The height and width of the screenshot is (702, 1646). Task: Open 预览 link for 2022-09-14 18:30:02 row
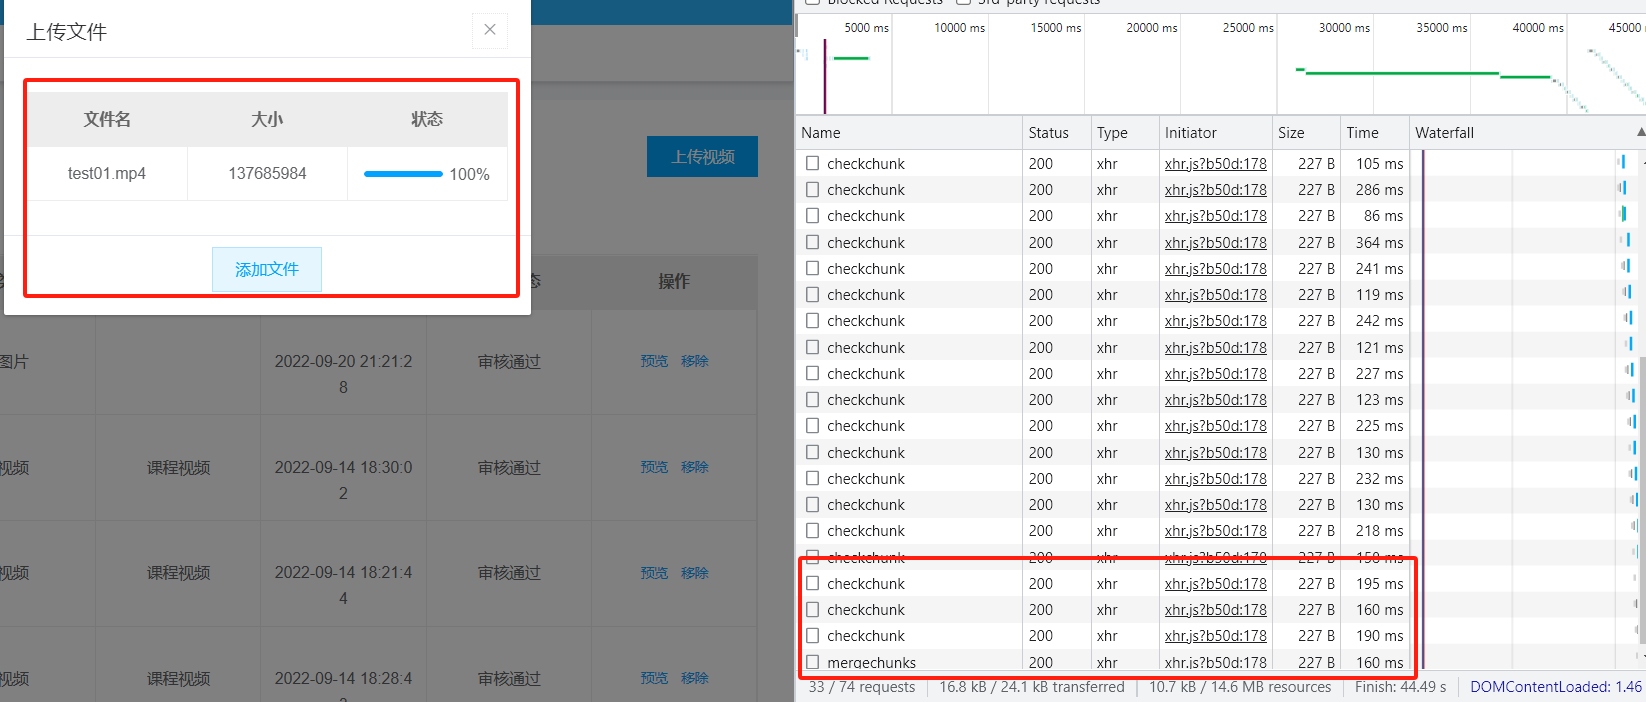(654, 467)
